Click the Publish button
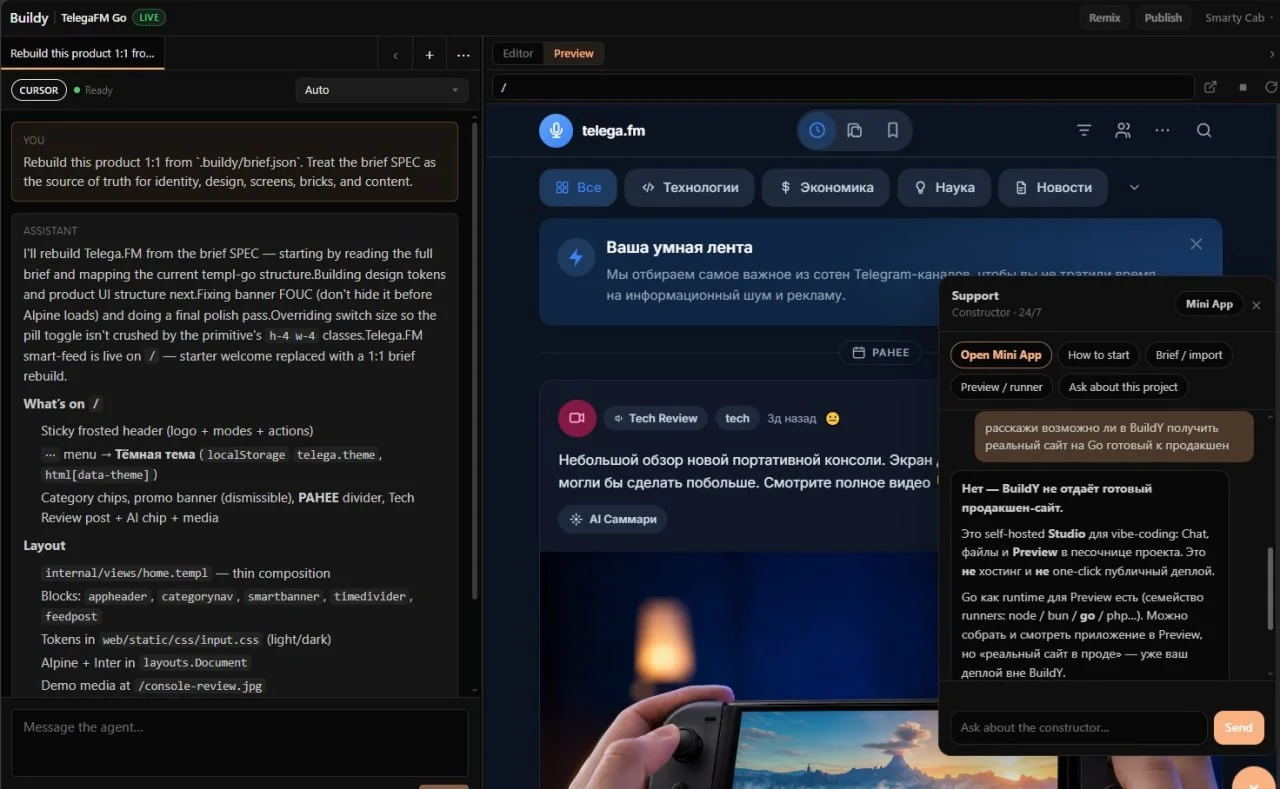The width and height of the screenshot is (1280, 789). 1163,18
